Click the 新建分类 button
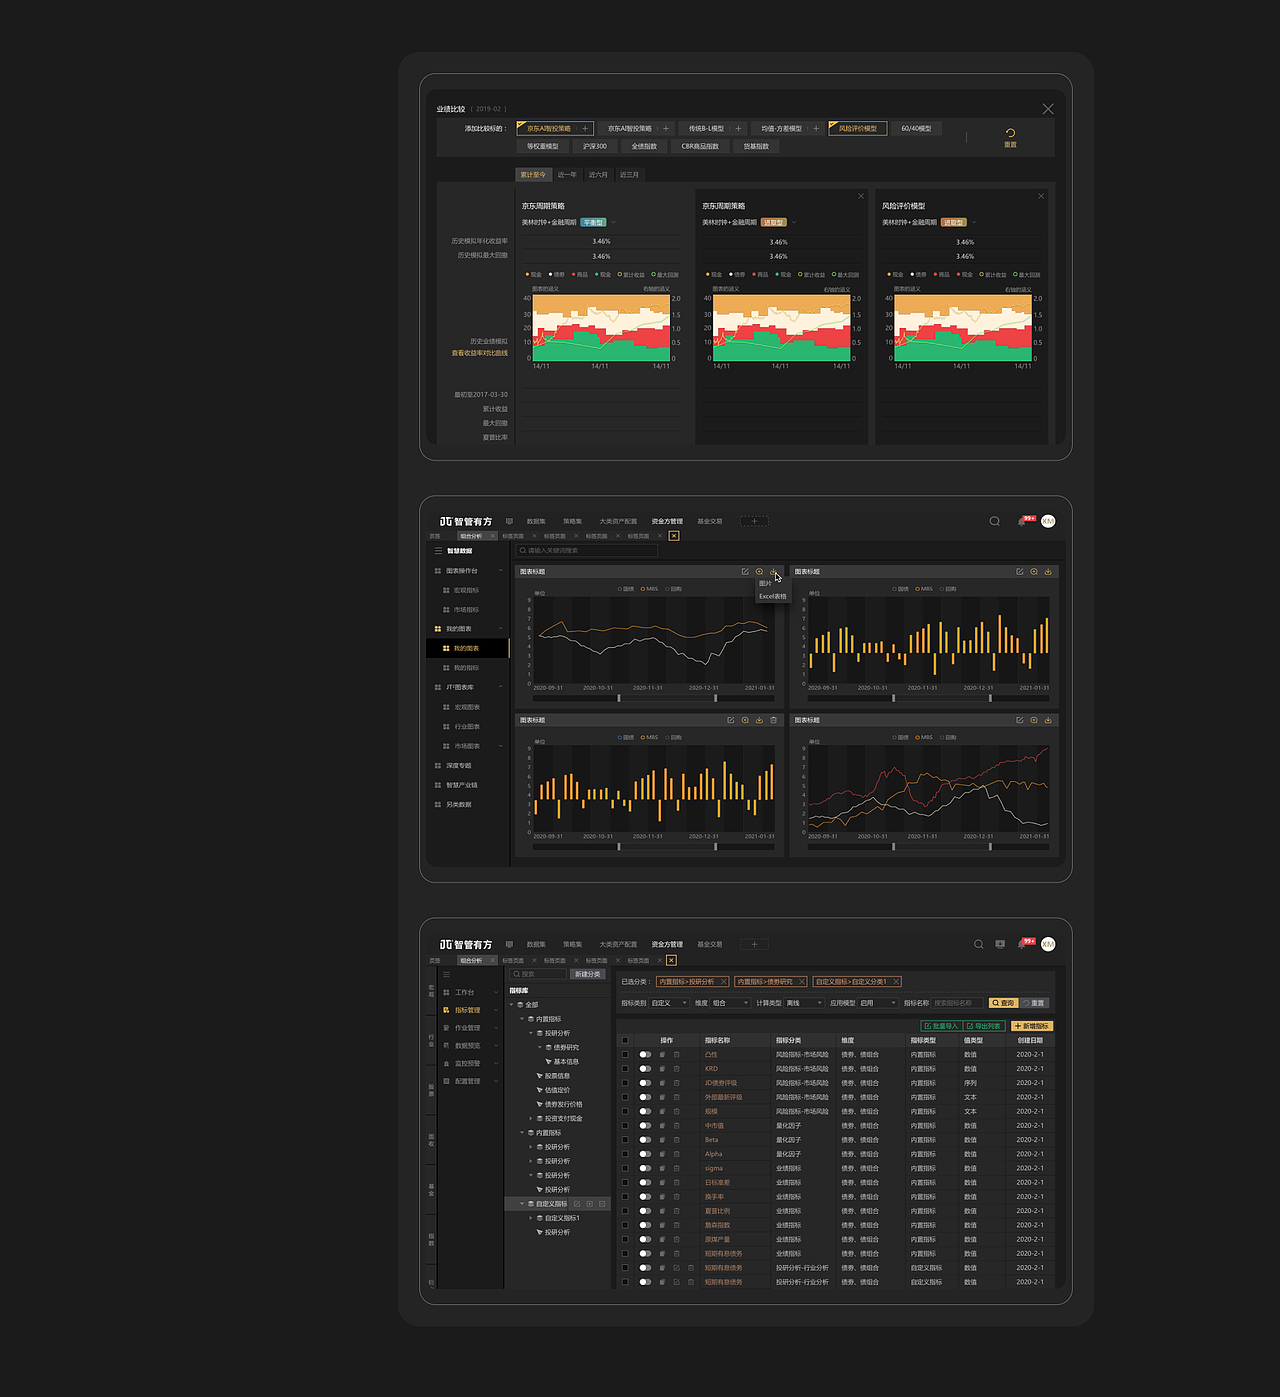This screenshot has height=1397, width=1280. click(x=588, y=974)
